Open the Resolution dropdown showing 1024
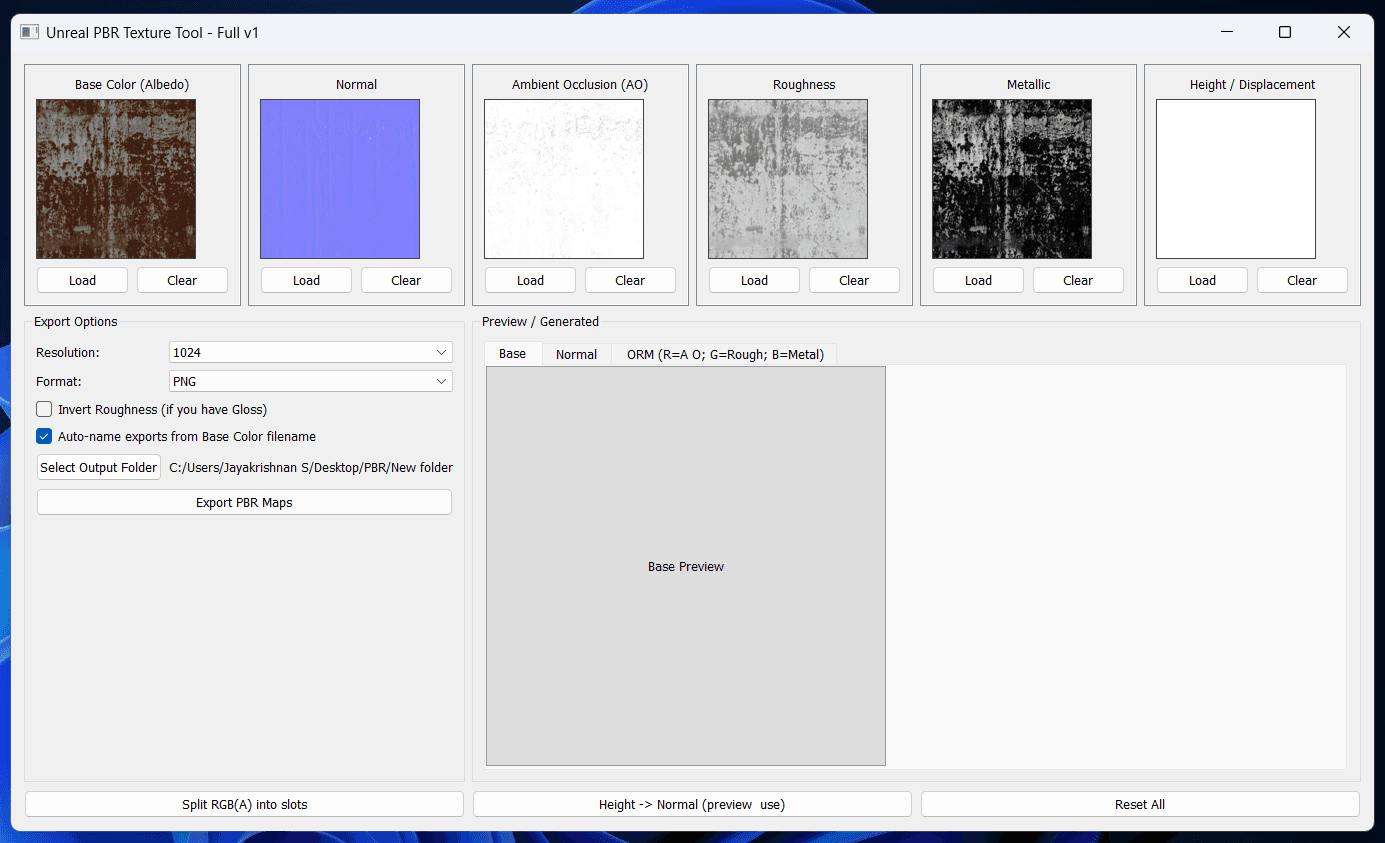 coord(311,352)
